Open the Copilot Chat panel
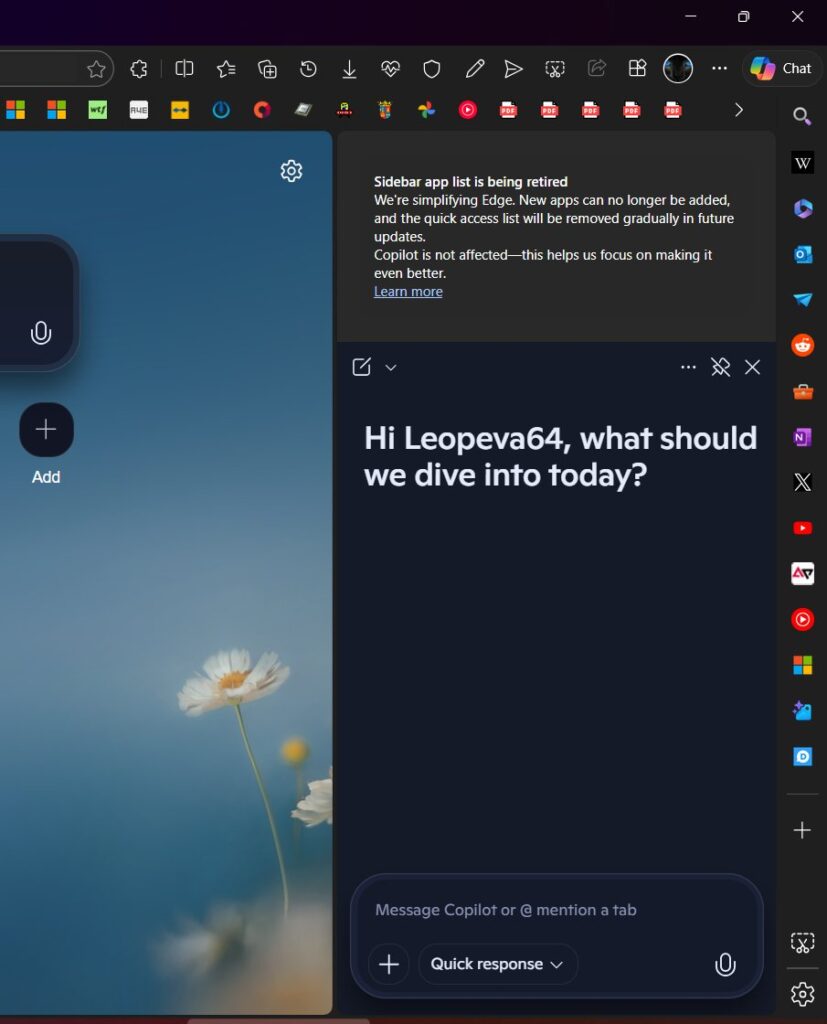Image resolution: width=827 pixels, height=1024 pixels. pos(781,68)
